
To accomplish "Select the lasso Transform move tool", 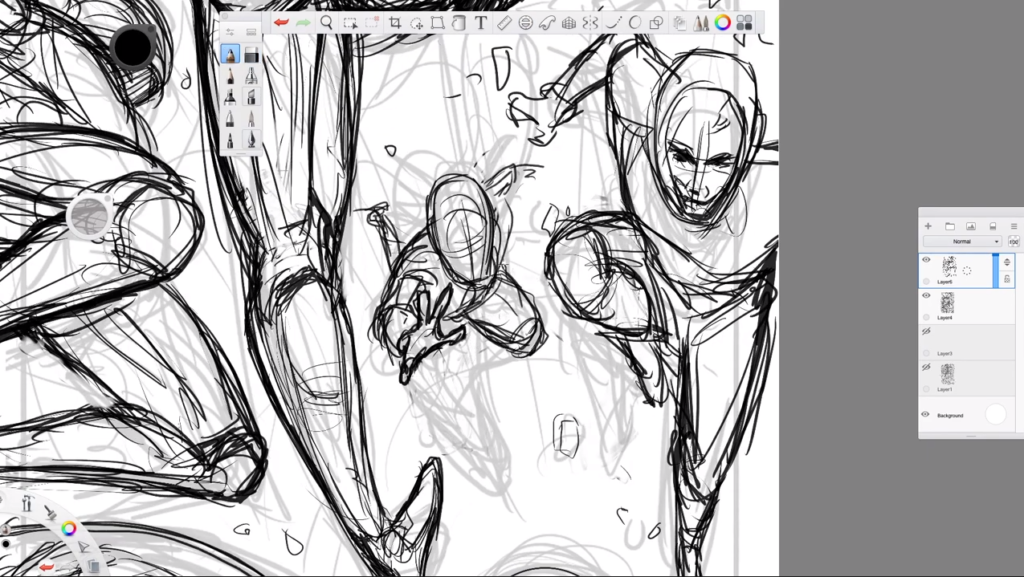I will 417,23.
